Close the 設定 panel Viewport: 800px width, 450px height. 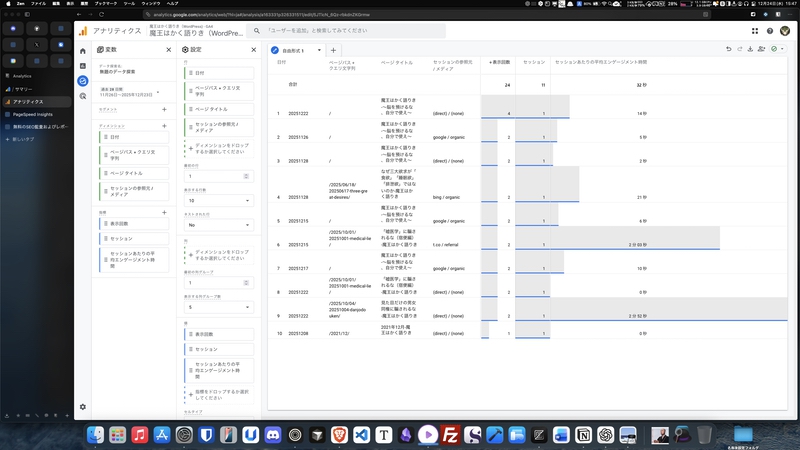253,50
